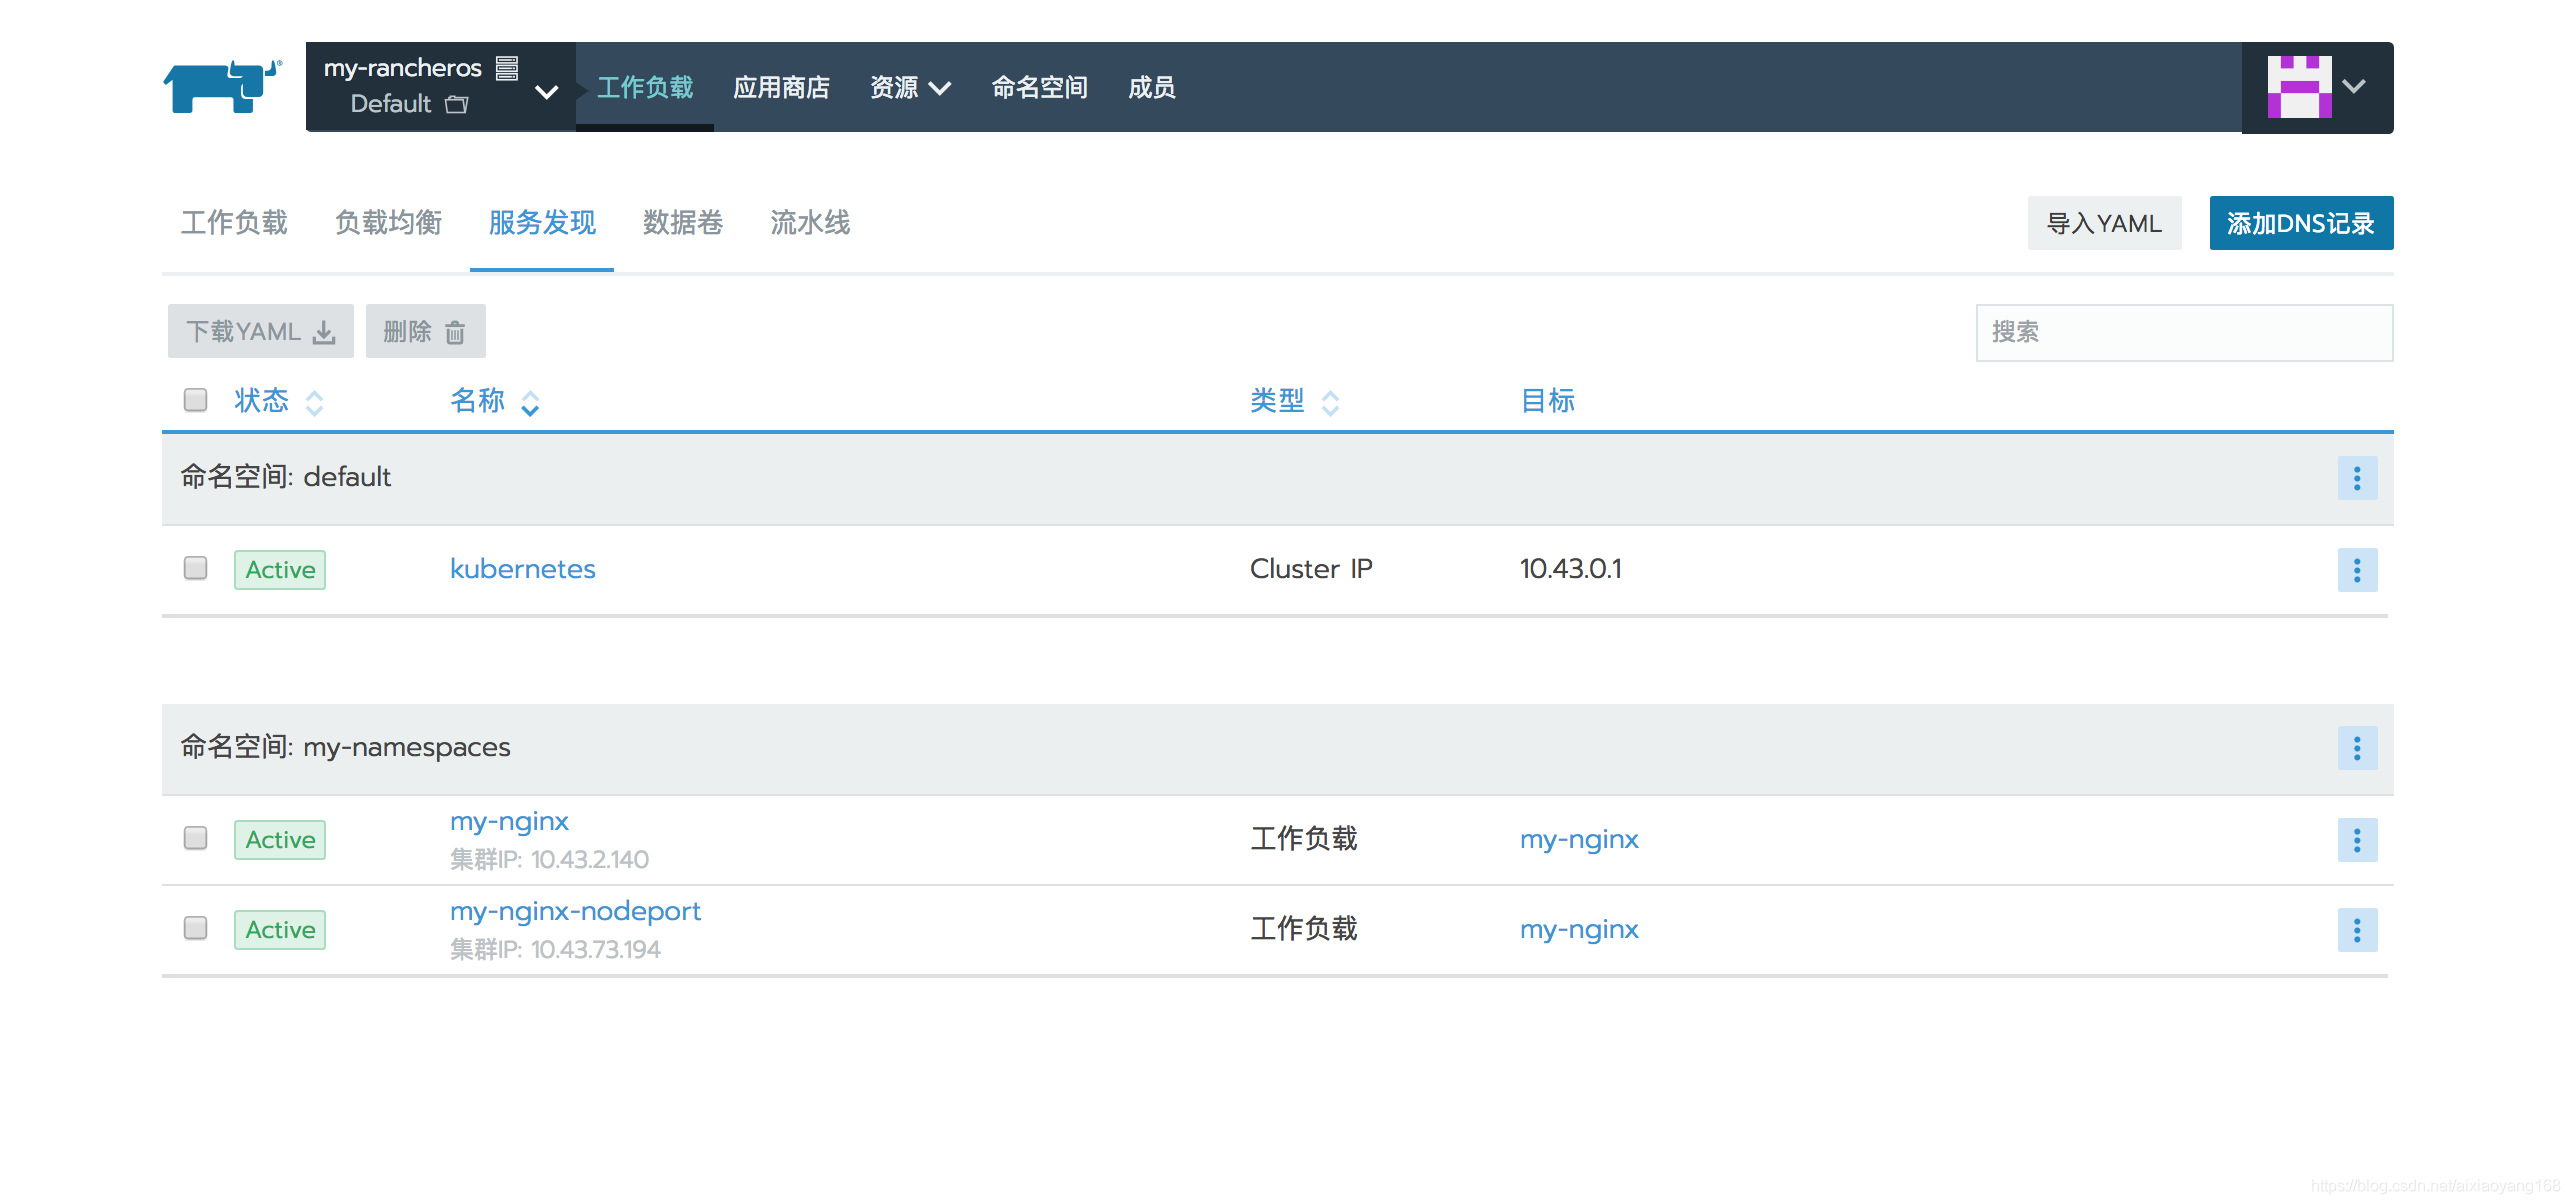Toggle the checkbox for kubernetes service row

coord(195,568)
